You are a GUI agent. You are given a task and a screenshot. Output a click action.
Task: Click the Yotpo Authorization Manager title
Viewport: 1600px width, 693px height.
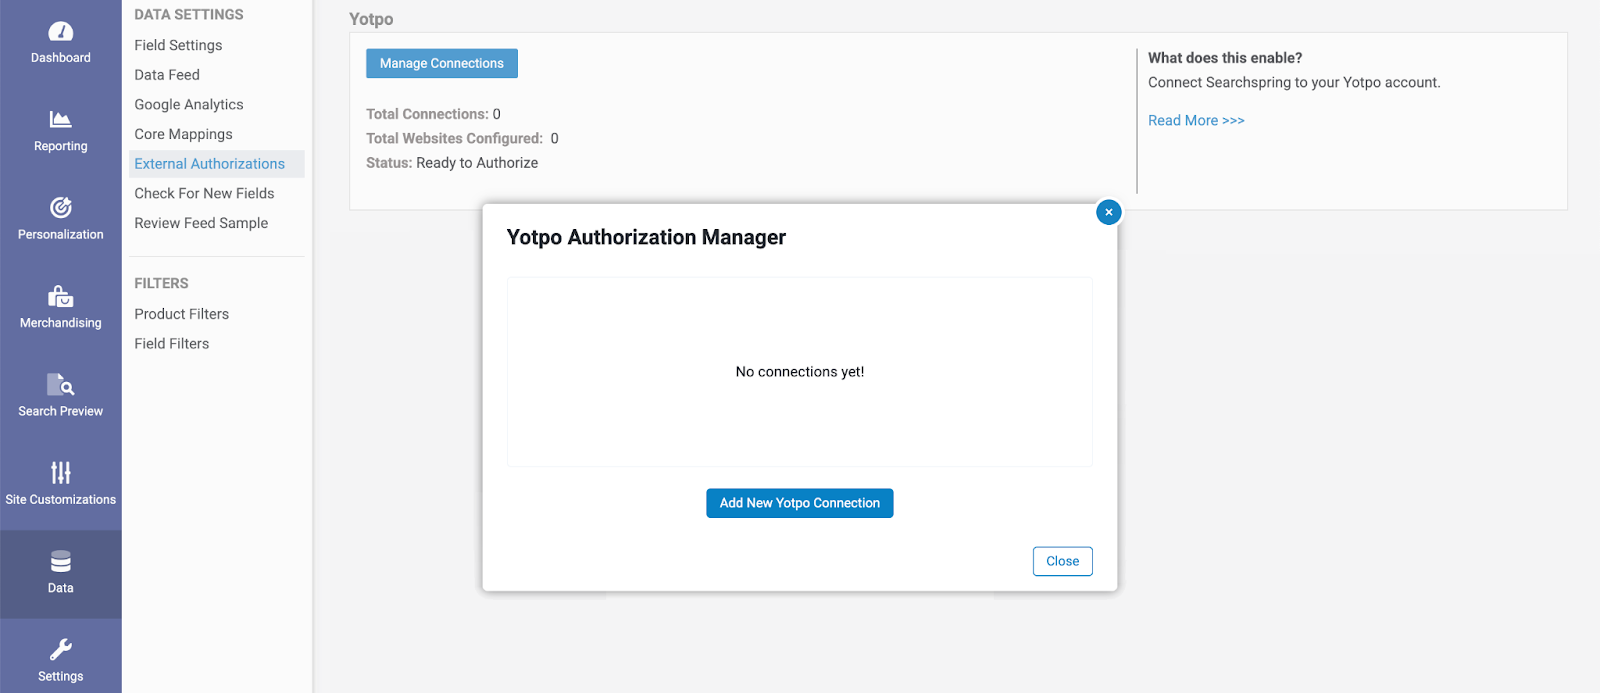[646, 237]
